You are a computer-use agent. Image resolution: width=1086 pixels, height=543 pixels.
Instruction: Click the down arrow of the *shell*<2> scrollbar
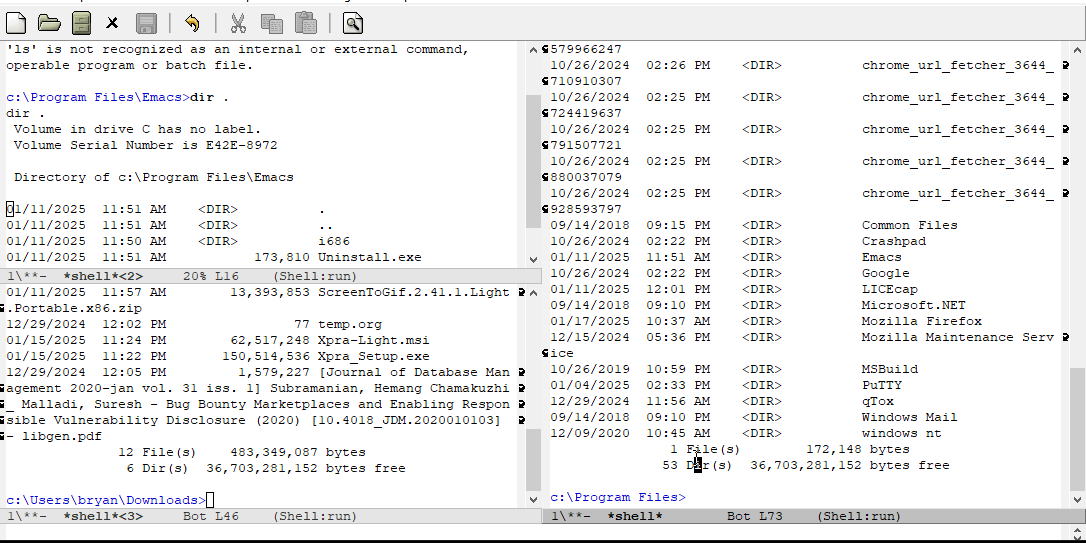(533, 259)
